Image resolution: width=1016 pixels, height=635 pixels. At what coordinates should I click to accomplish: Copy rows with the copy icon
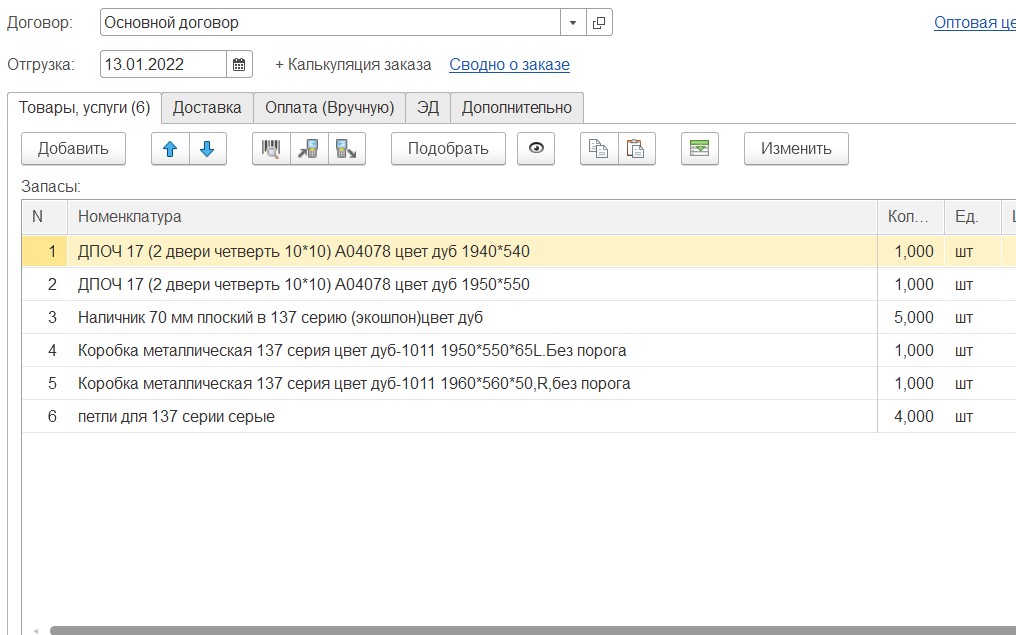click(598, 149)
